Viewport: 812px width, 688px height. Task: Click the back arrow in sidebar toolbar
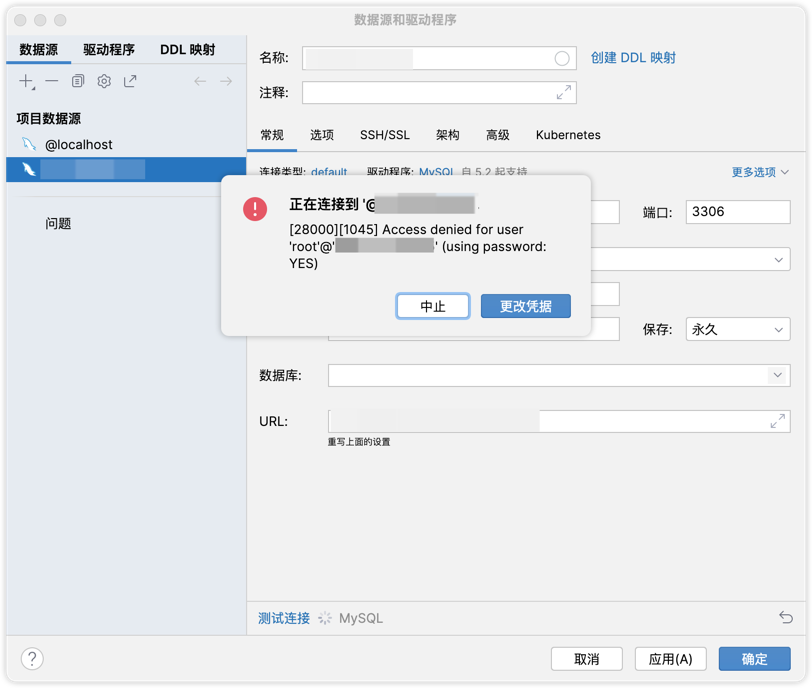(200, 81)
